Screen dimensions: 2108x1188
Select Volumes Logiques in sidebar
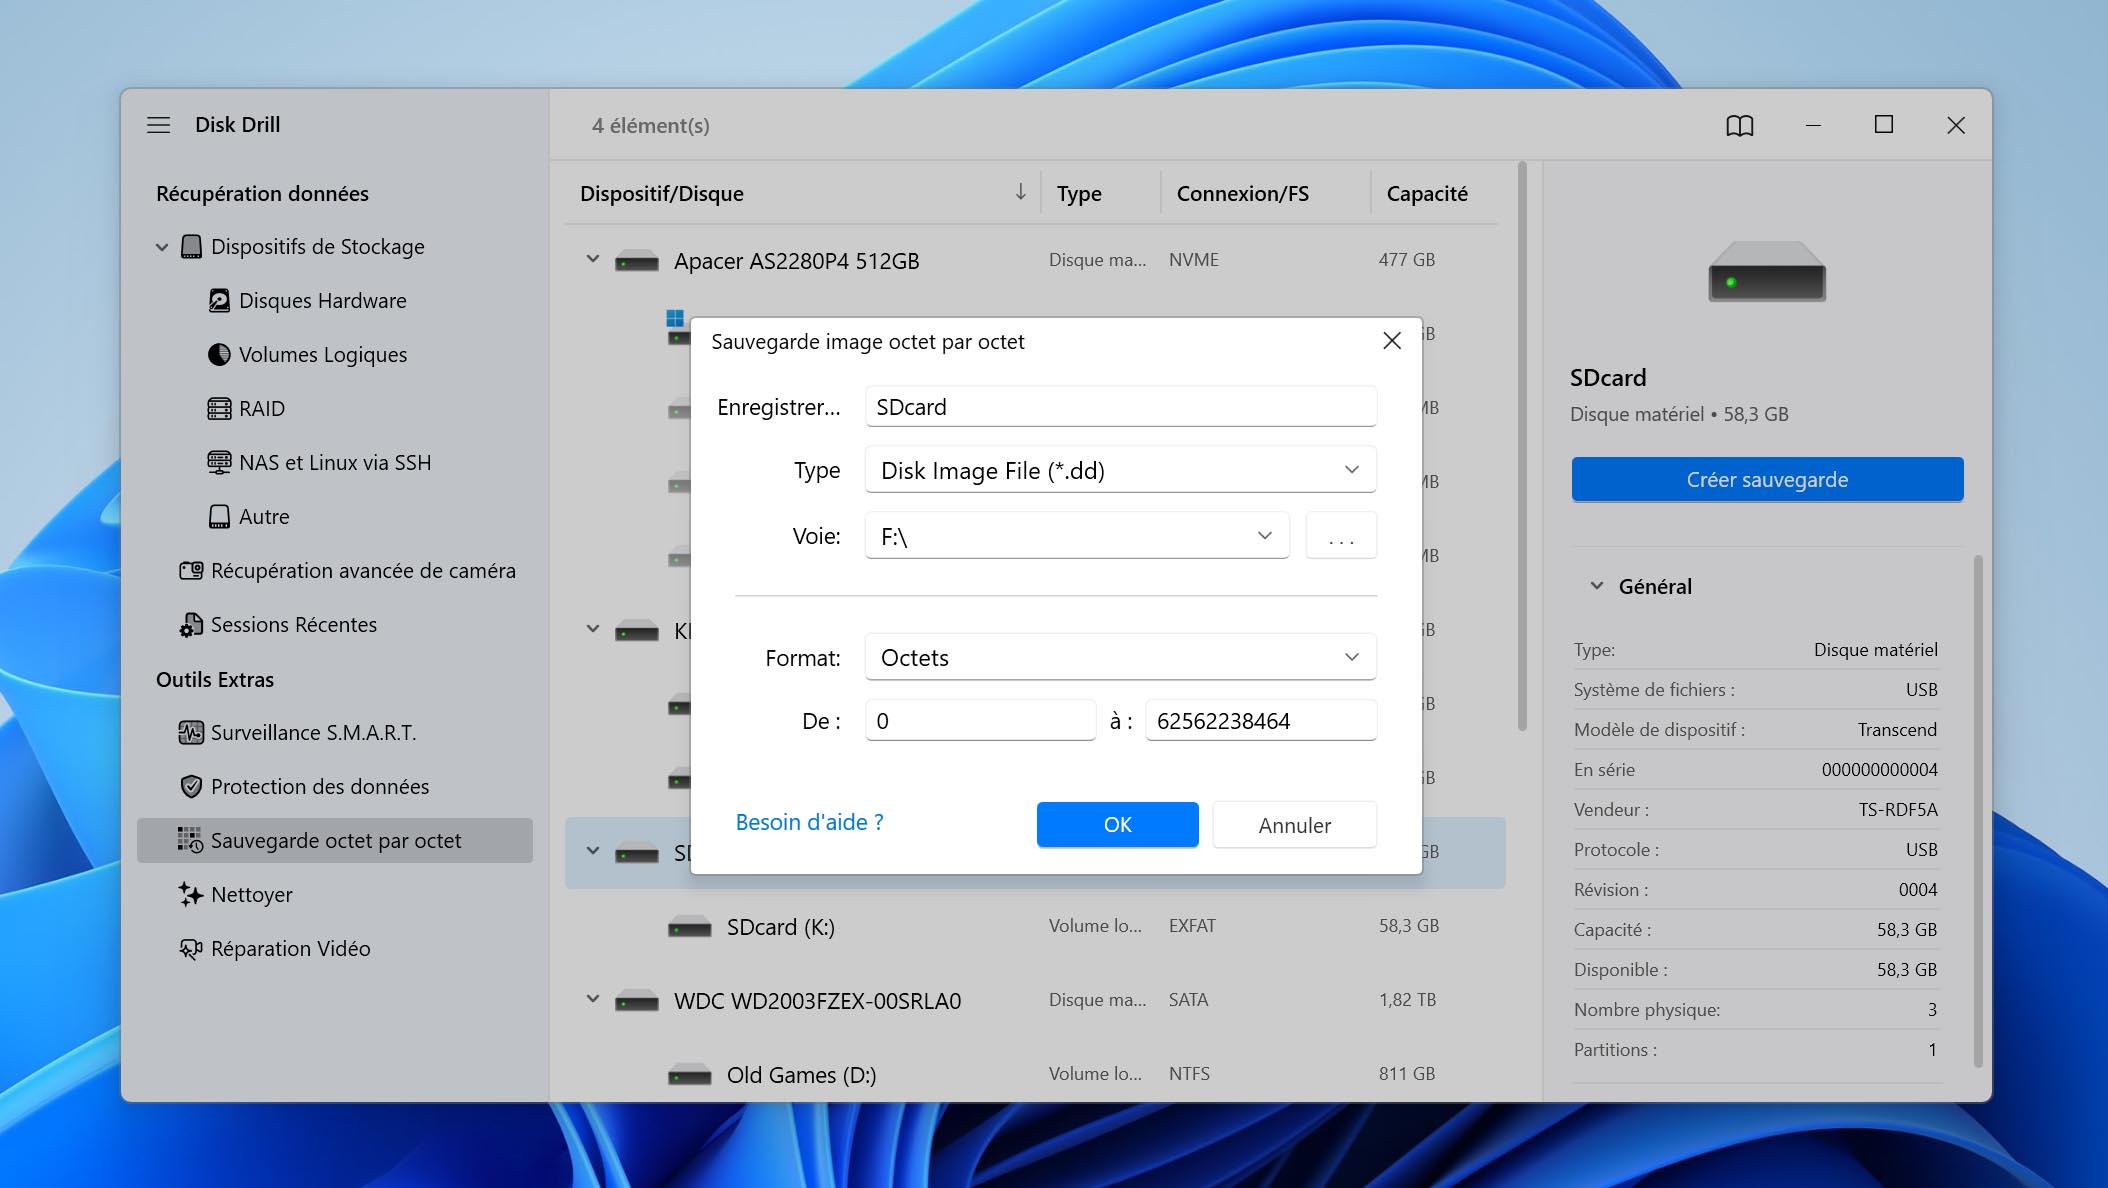tap(322, 355)
